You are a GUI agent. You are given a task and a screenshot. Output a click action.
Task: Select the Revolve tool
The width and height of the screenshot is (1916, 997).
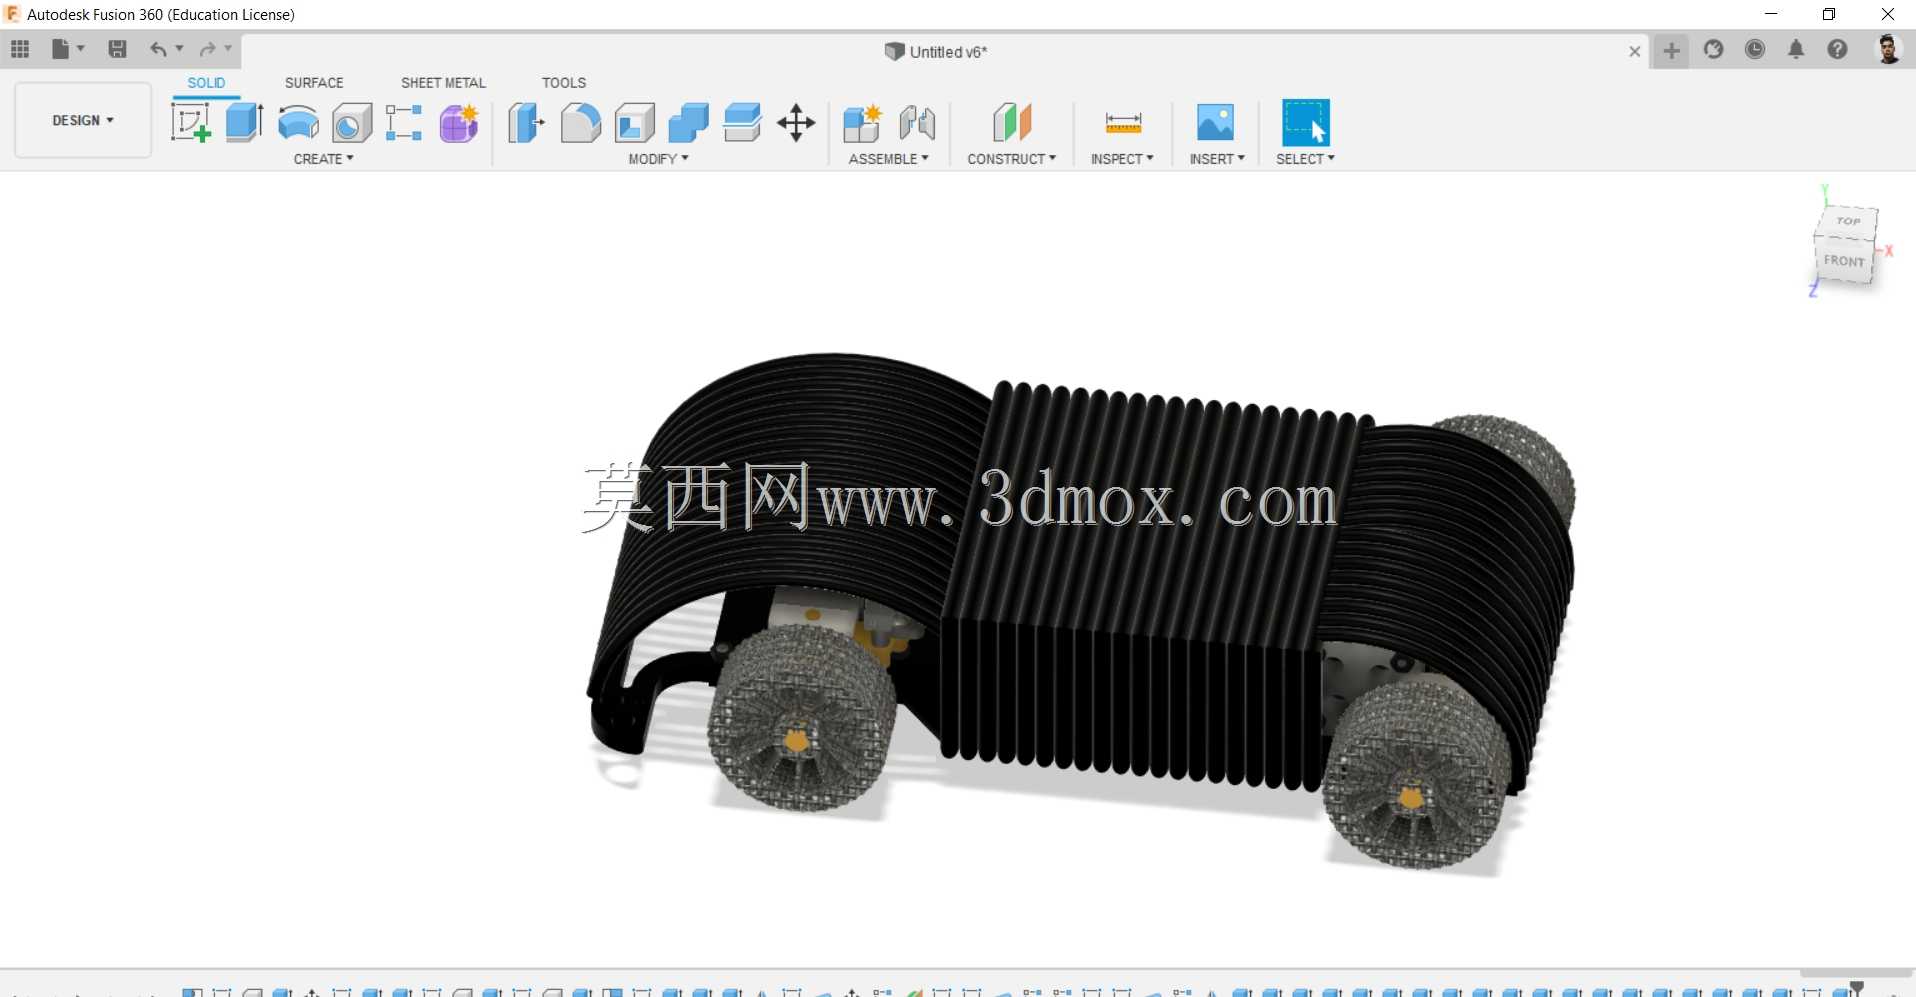pos(298,123)
